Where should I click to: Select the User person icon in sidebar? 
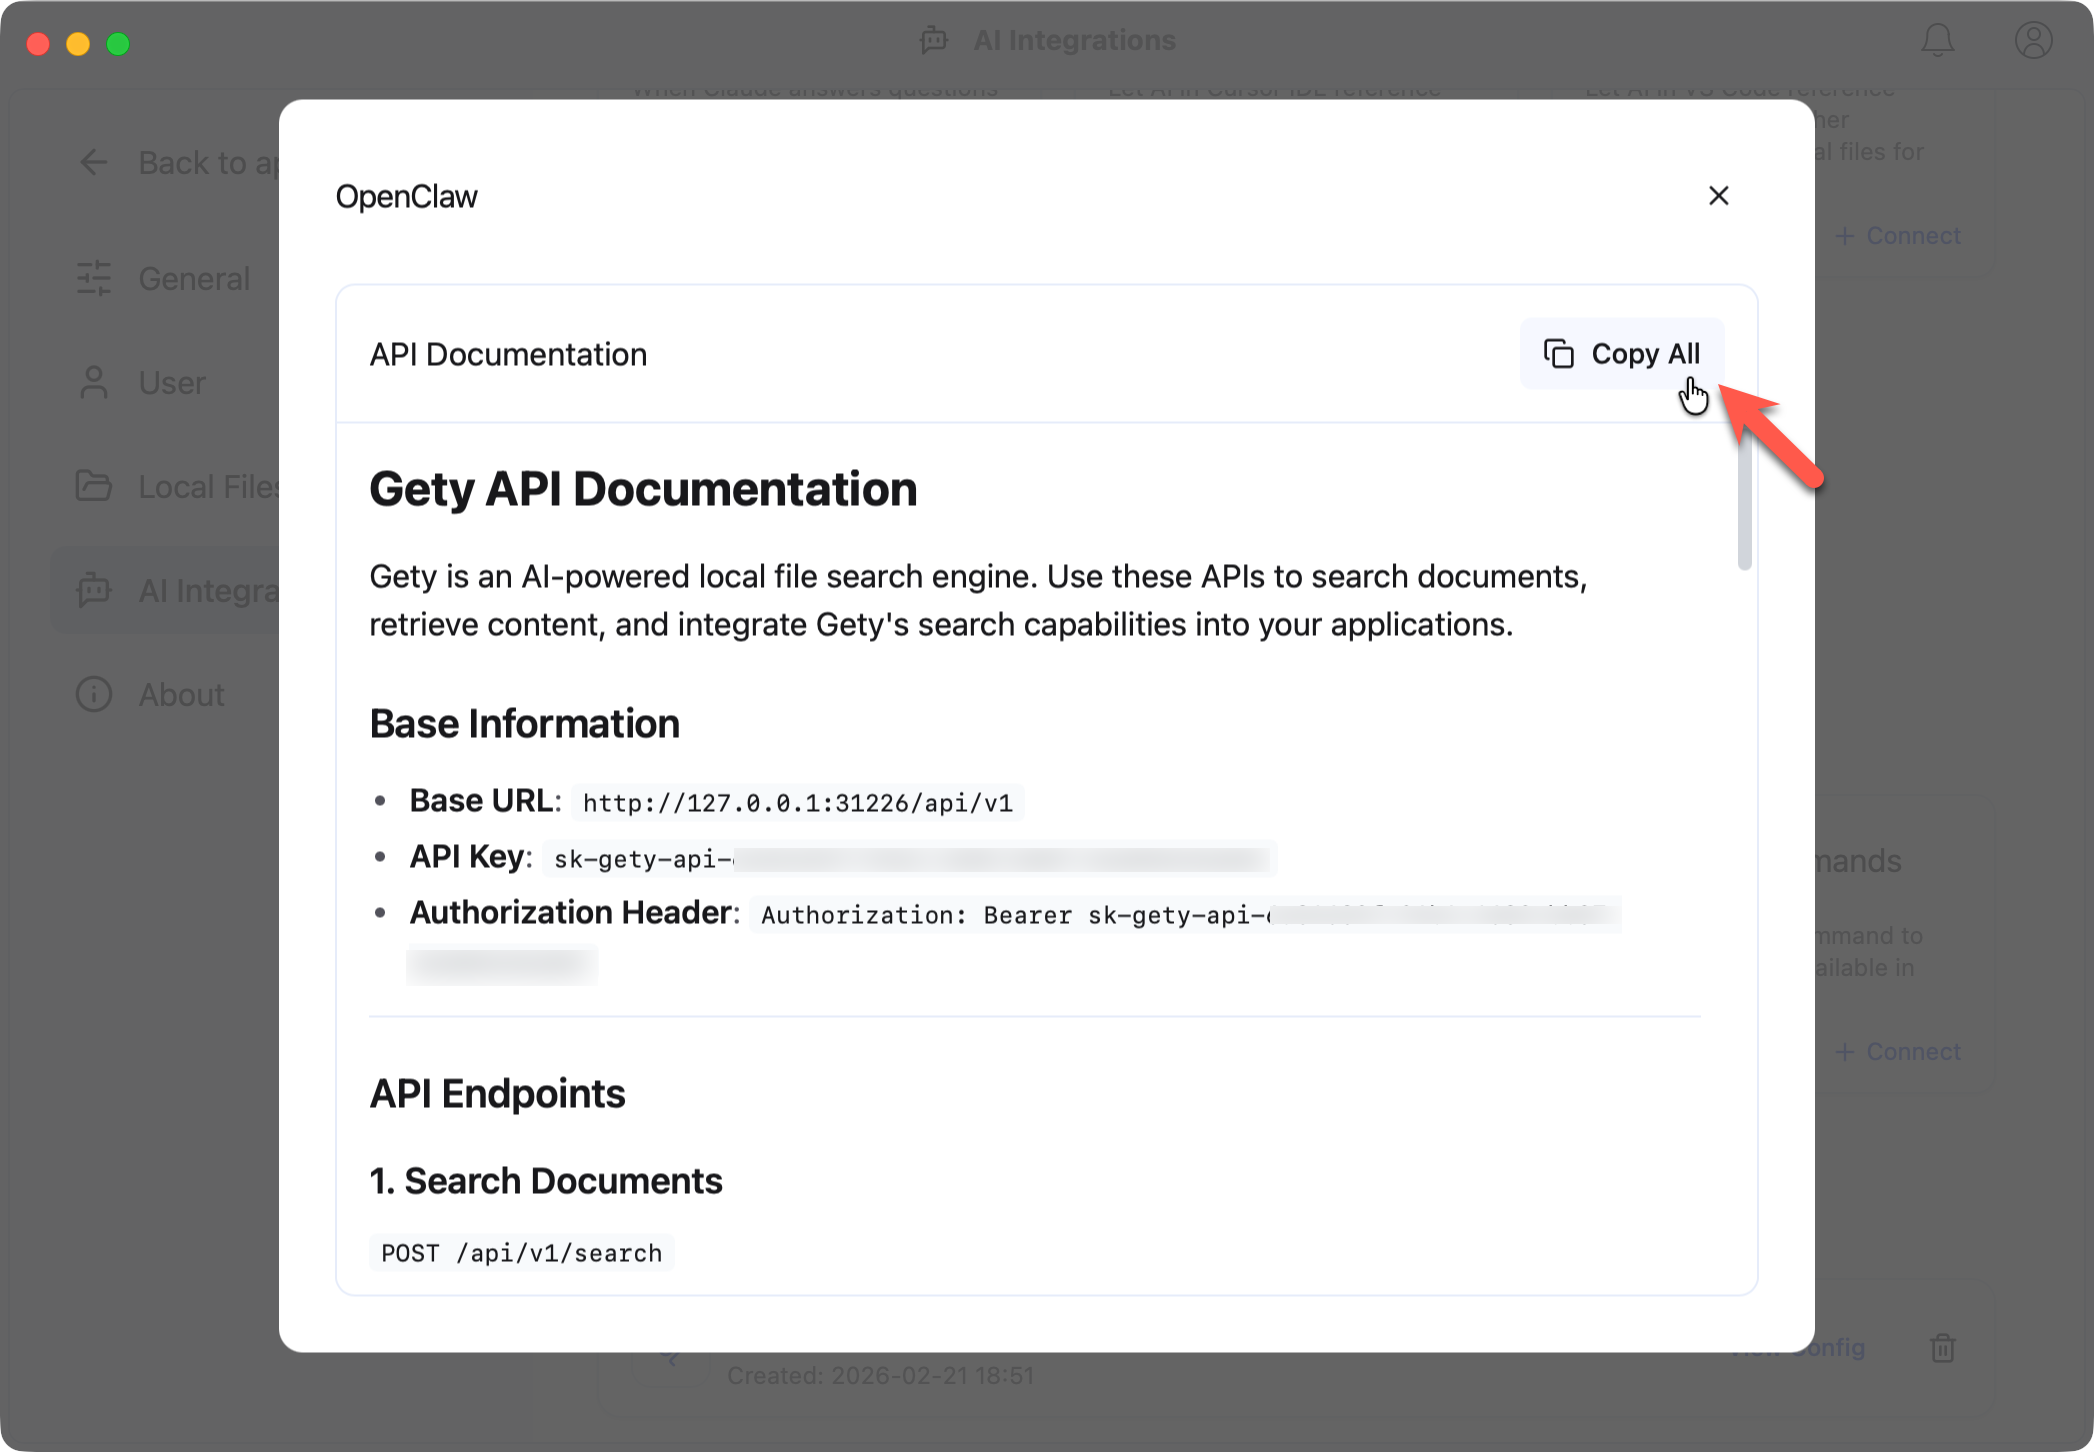94,383
